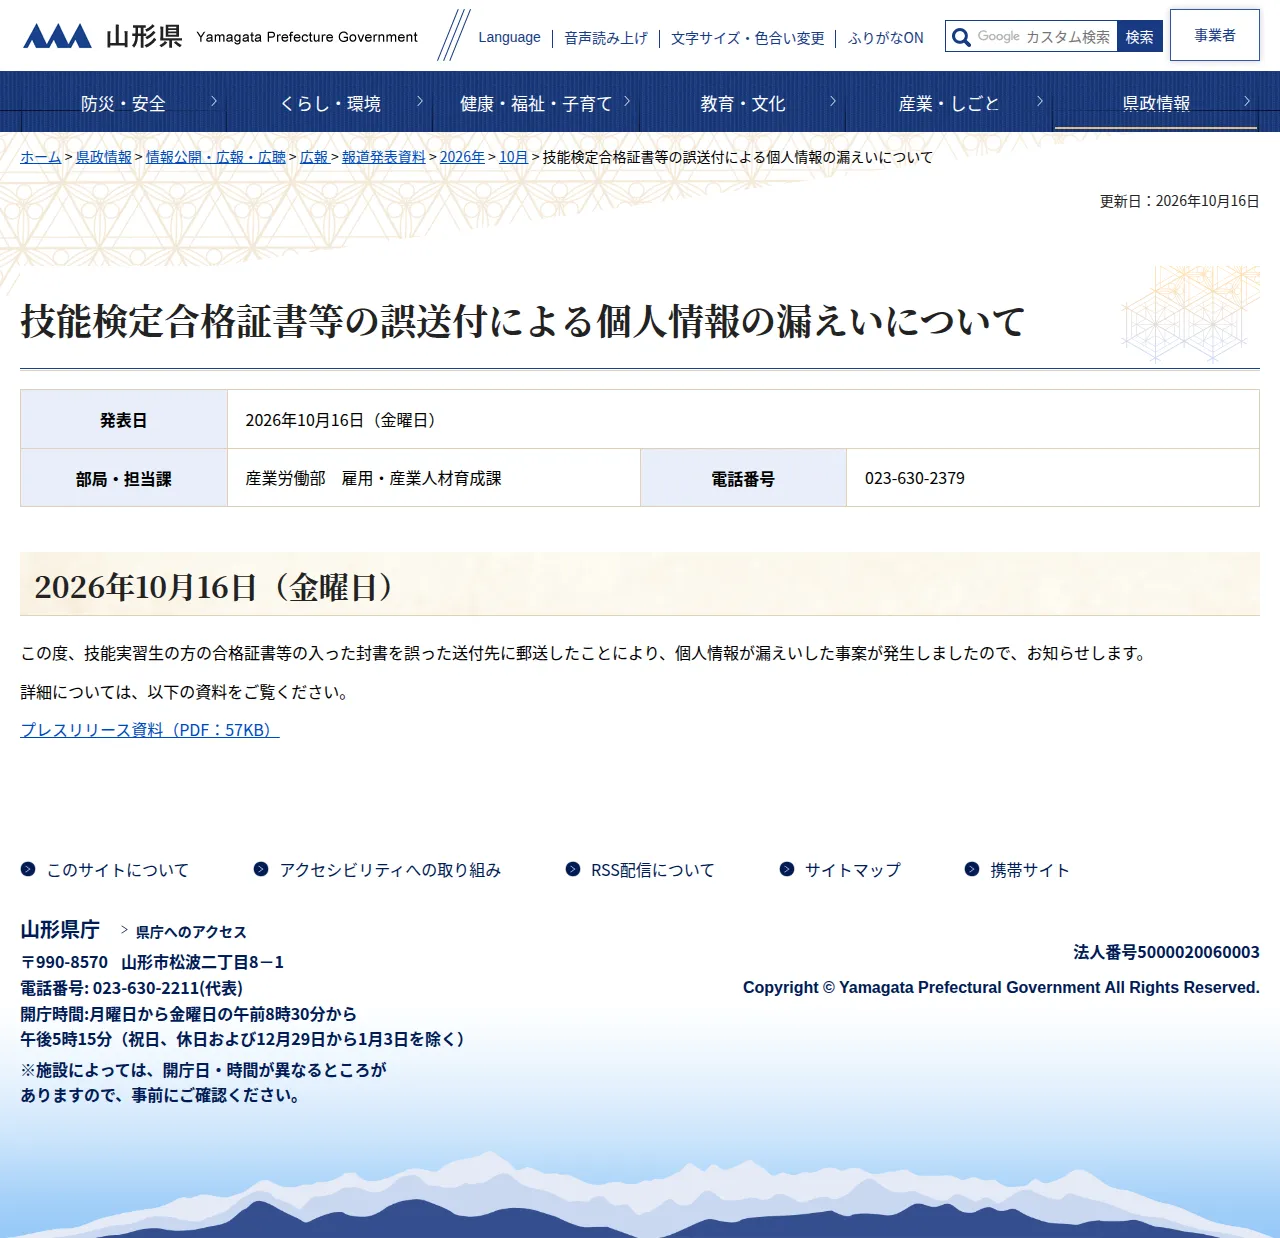Screen dimensions: 1280x1238
Task: Toggle furigana with ふりがなON
Action: [x=886, y=38]
